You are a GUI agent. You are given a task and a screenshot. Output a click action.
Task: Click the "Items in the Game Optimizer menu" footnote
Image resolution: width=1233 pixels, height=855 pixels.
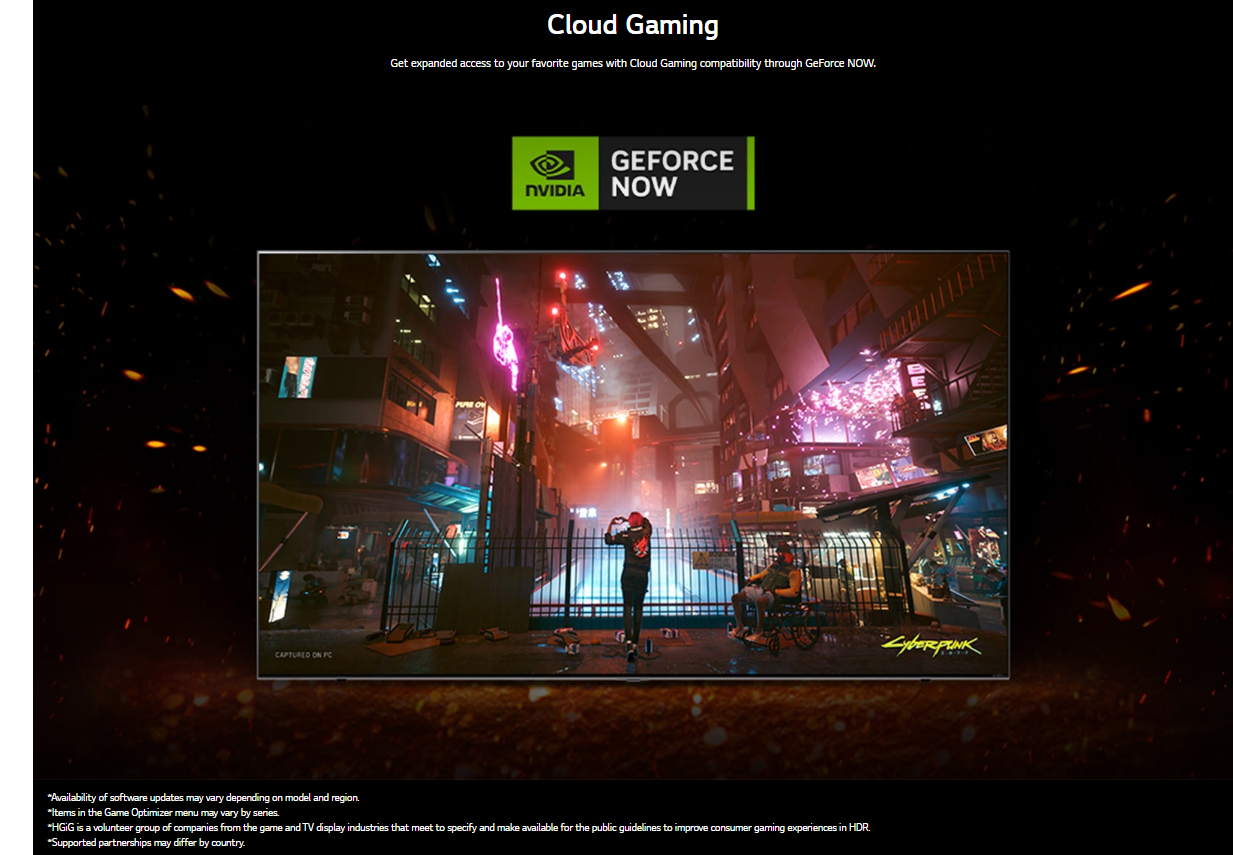pos(163,812)
